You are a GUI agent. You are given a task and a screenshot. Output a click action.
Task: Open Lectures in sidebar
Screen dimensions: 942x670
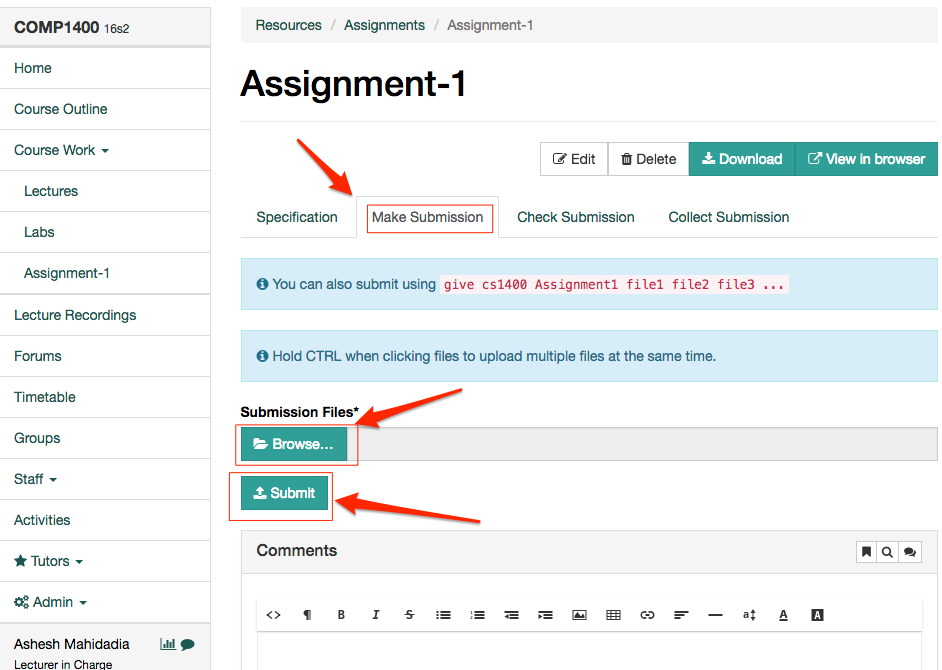pos(105,191)
